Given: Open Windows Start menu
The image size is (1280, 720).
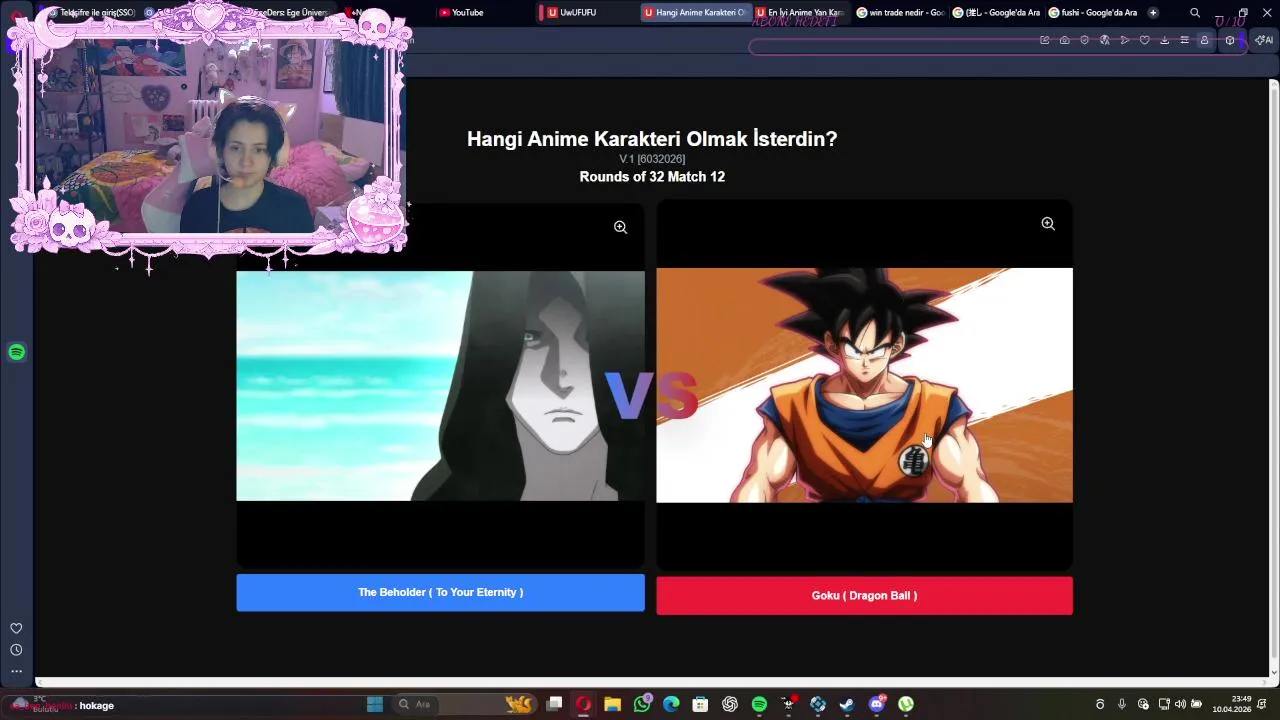Looking at the screenshot, I should [x=375, y=704].
